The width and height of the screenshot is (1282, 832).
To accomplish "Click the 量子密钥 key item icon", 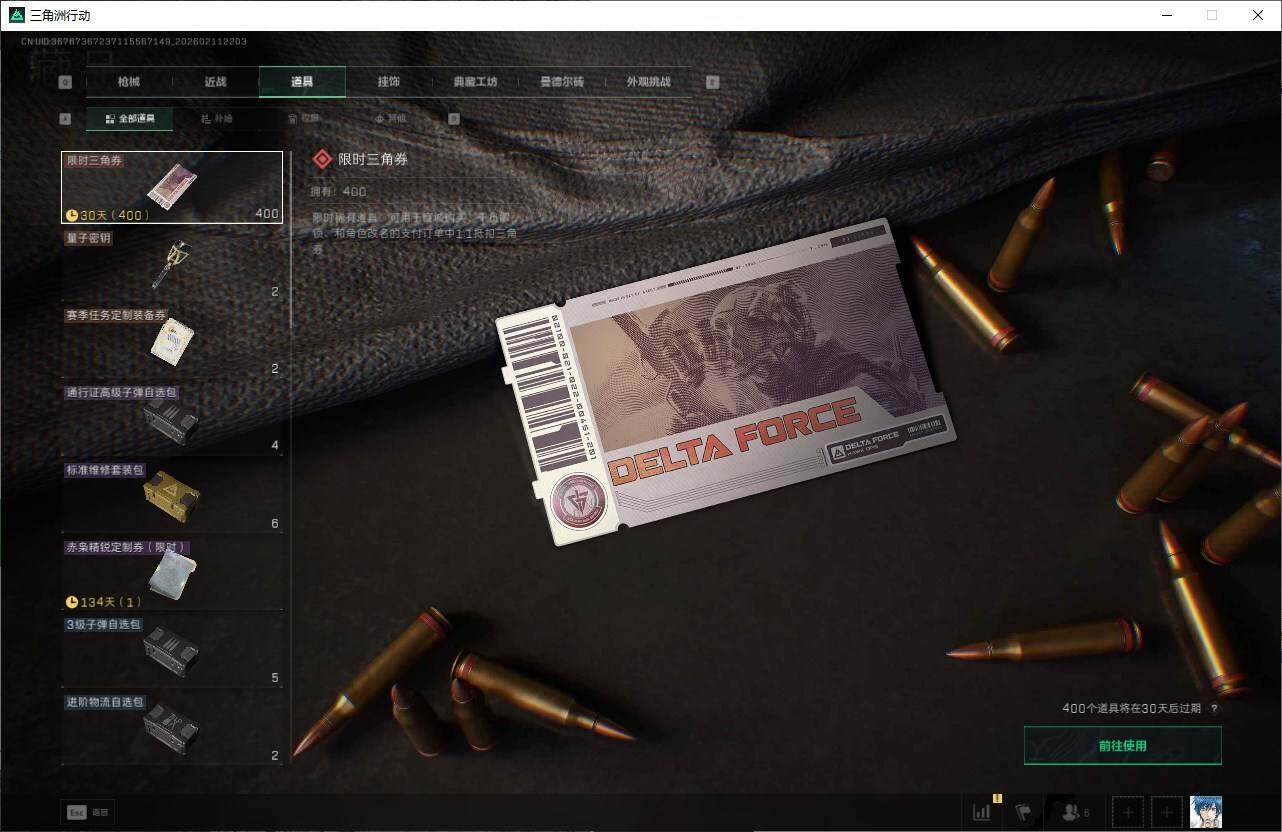I will coord(171,264).
